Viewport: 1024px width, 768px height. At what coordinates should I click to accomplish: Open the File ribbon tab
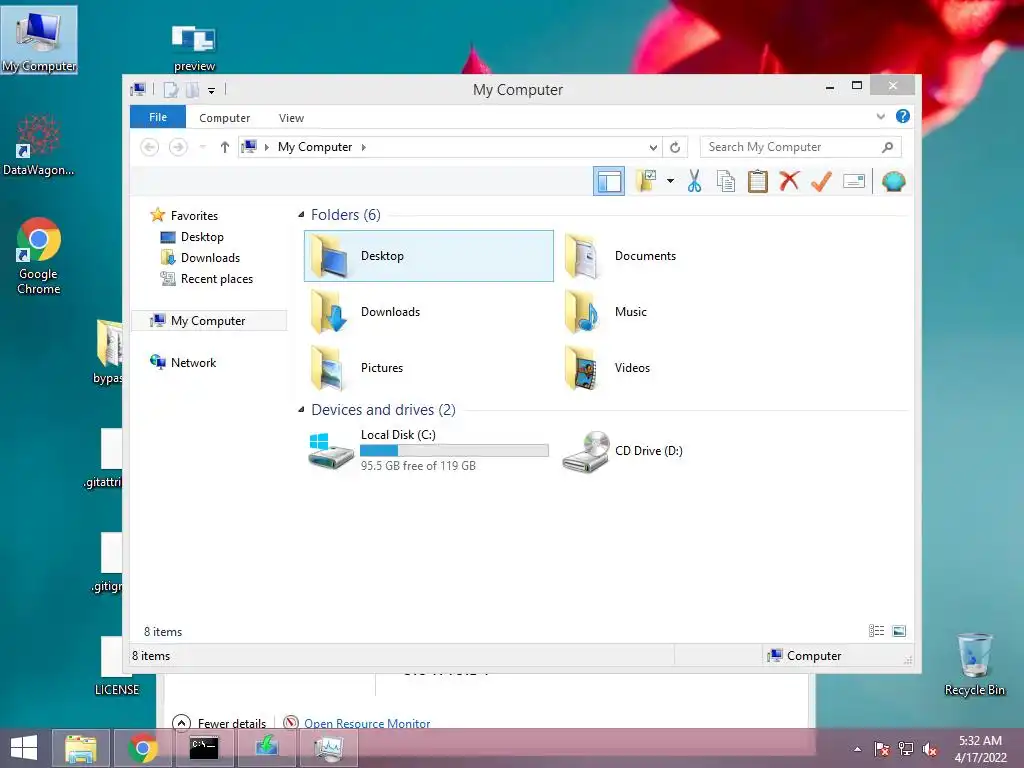coord(158,117)
